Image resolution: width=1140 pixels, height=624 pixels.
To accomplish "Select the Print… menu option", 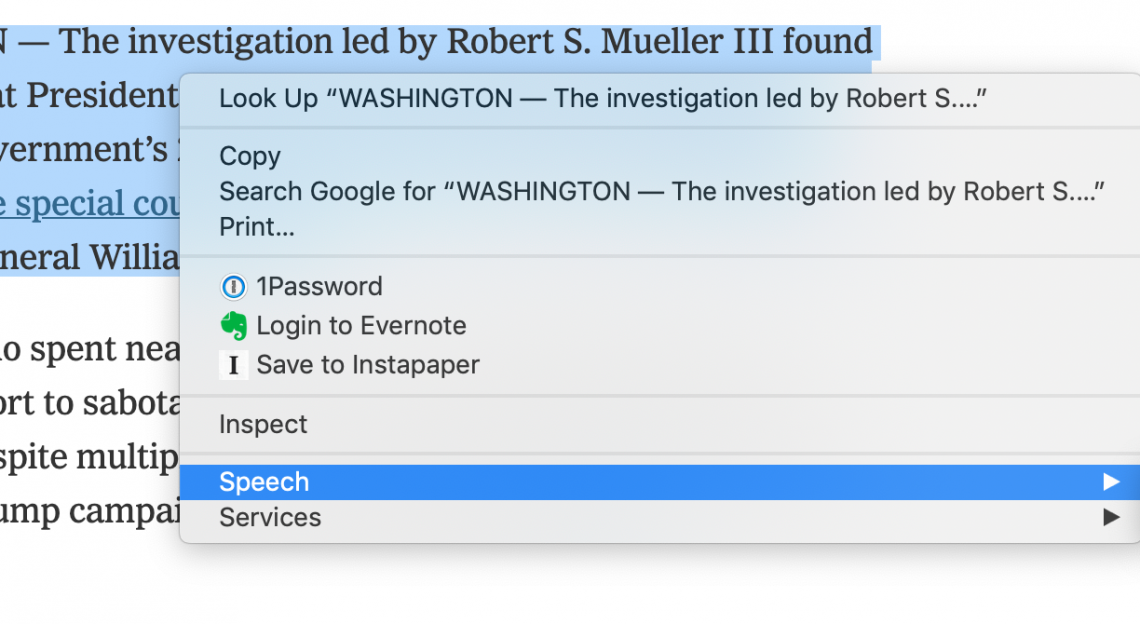I will coord(257,226).
